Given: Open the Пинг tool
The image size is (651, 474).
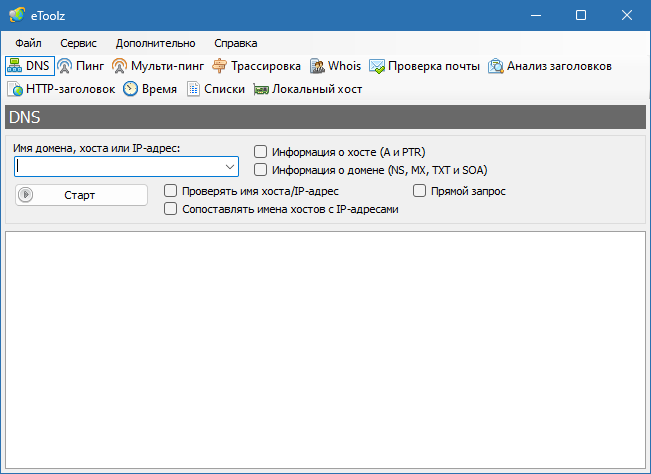Looking at the screenshot, I should 81,66.
